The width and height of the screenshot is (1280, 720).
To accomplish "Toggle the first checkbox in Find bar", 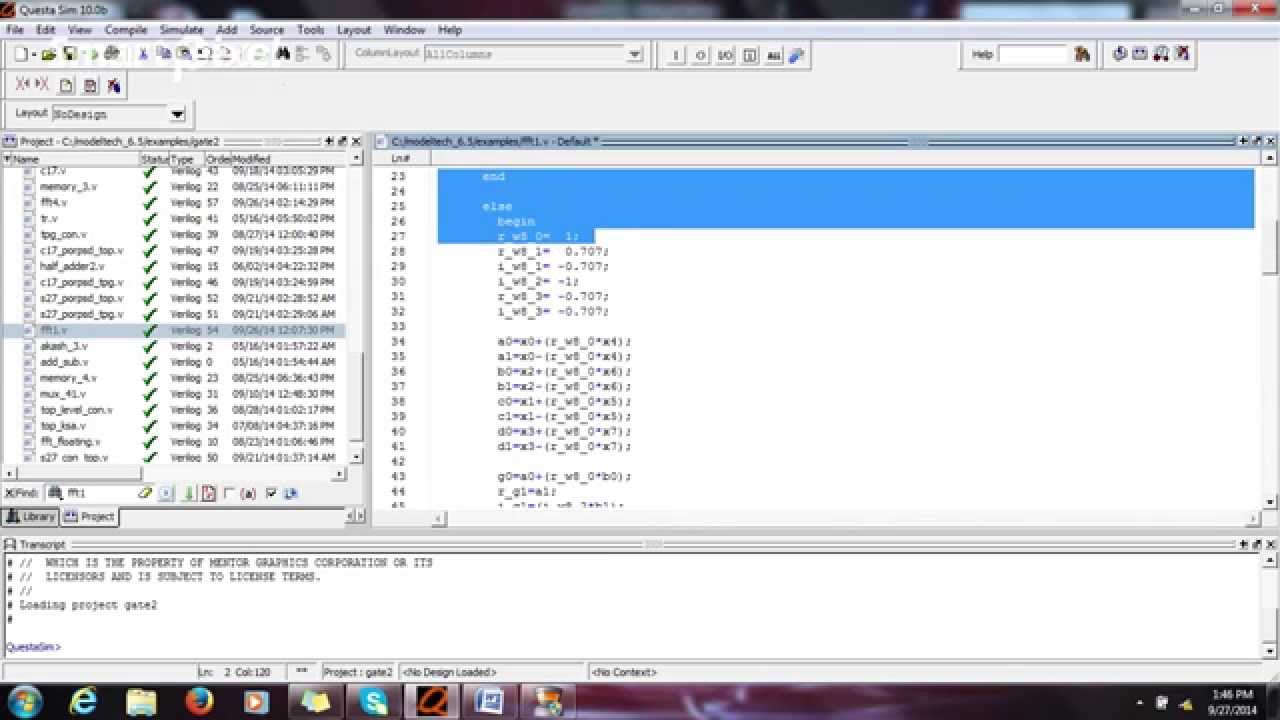I will [x=229, y=493].
